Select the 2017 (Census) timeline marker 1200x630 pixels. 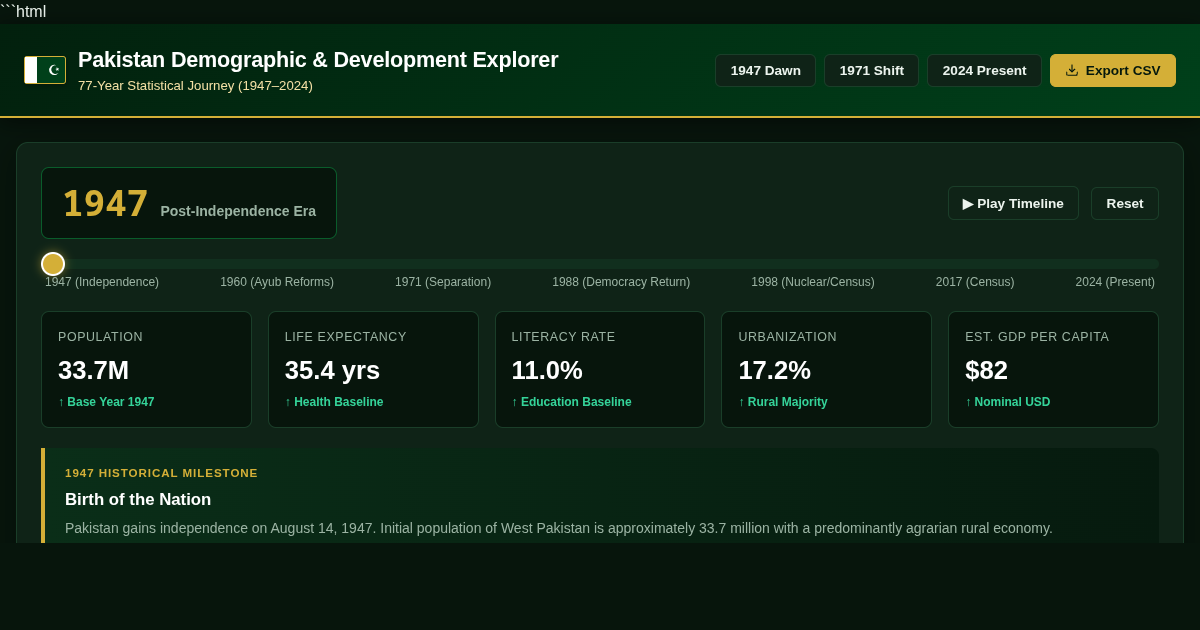click(975, 282)
